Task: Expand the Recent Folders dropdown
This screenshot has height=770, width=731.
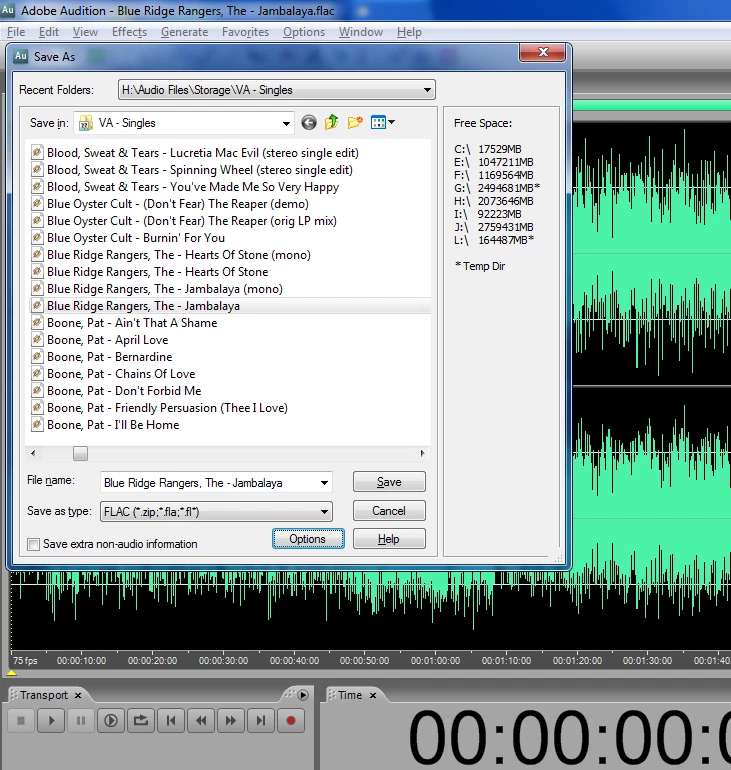Action: tap(427, 90)
